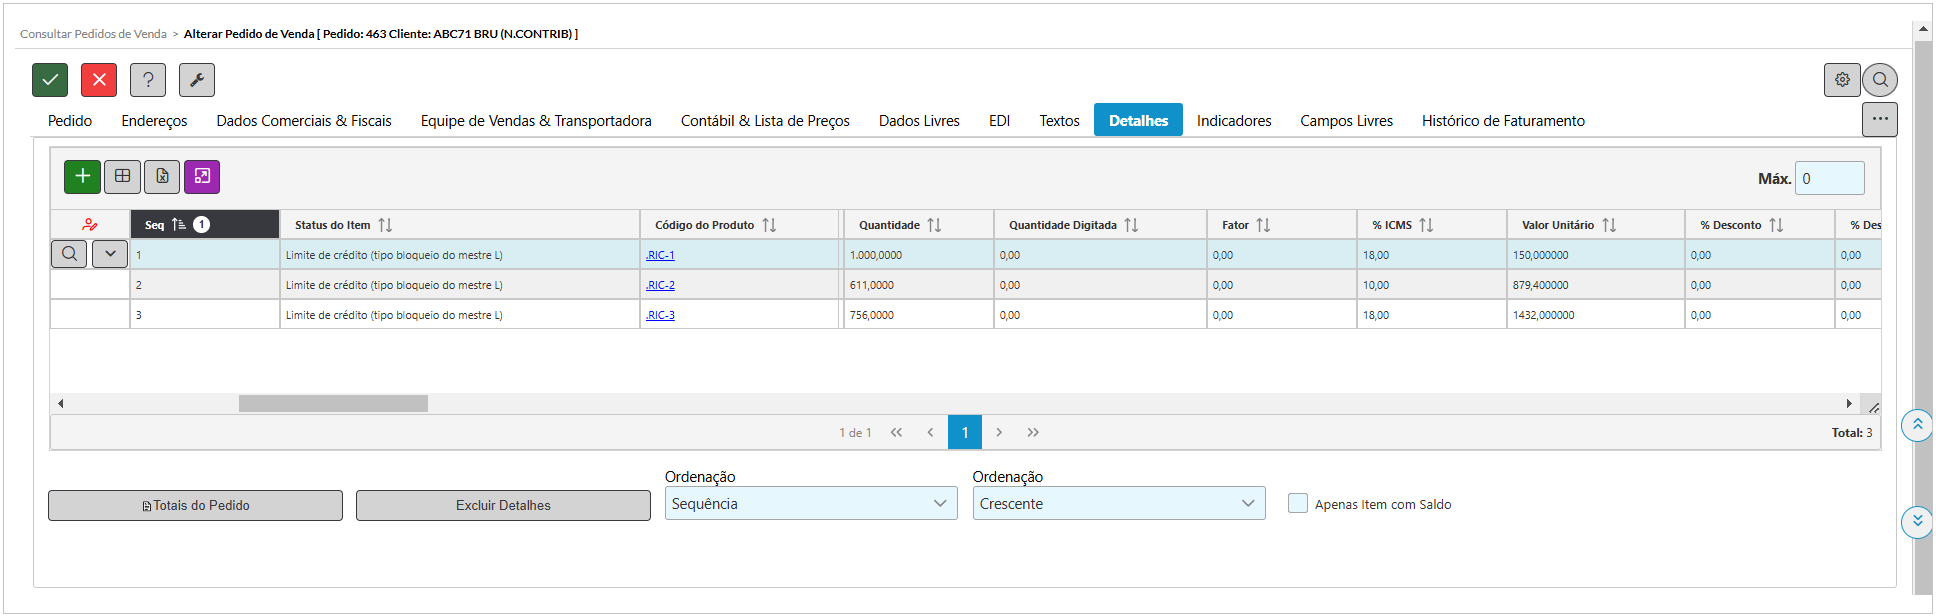The image size is (1936, 616).
Task: Sort by Quantidade column
Action: [934, 225]
